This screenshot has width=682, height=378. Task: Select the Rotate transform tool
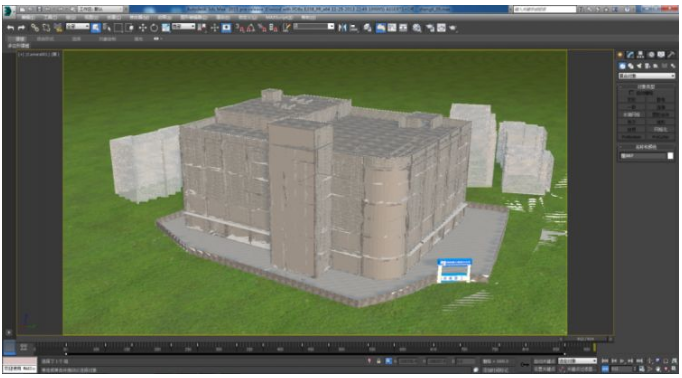(154, 28)
